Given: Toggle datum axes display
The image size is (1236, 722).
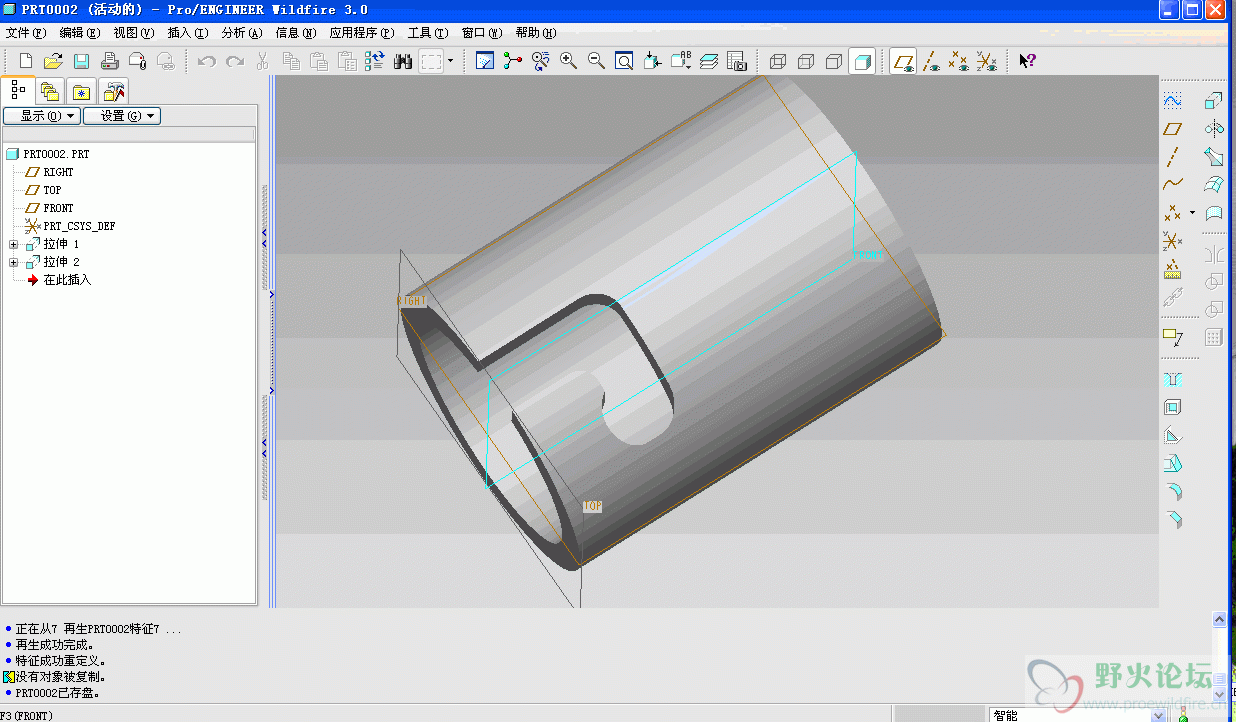Looking at the screenshot, I should pyautogui.click(x=932, y=62).
